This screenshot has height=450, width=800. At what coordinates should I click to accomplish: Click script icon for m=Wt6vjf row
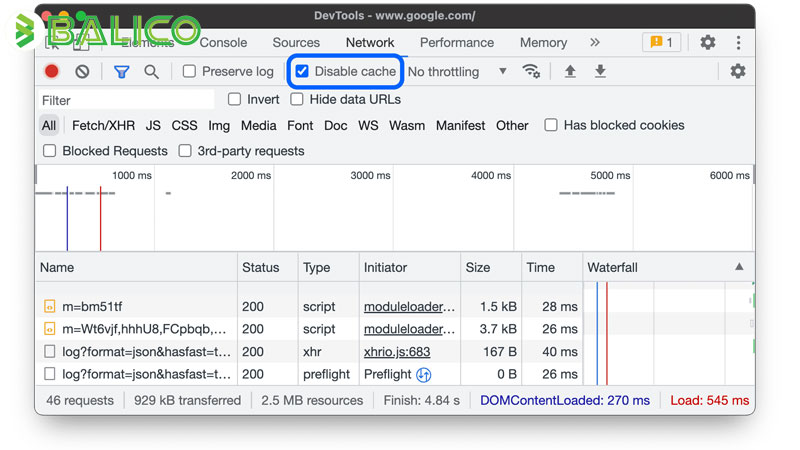point(49,329)
